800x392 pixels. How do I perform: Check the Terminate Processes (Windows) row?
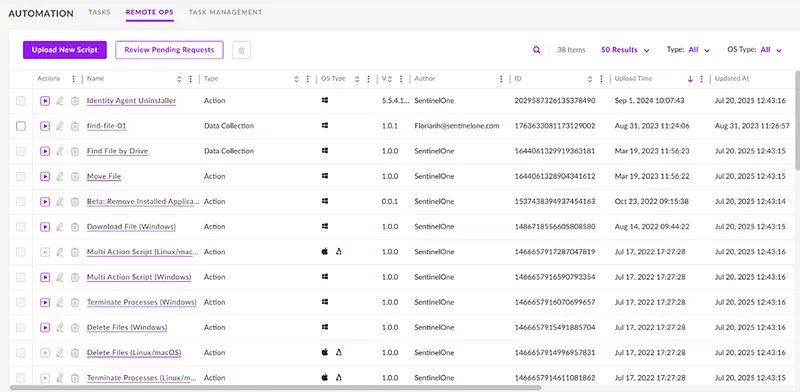20,303
